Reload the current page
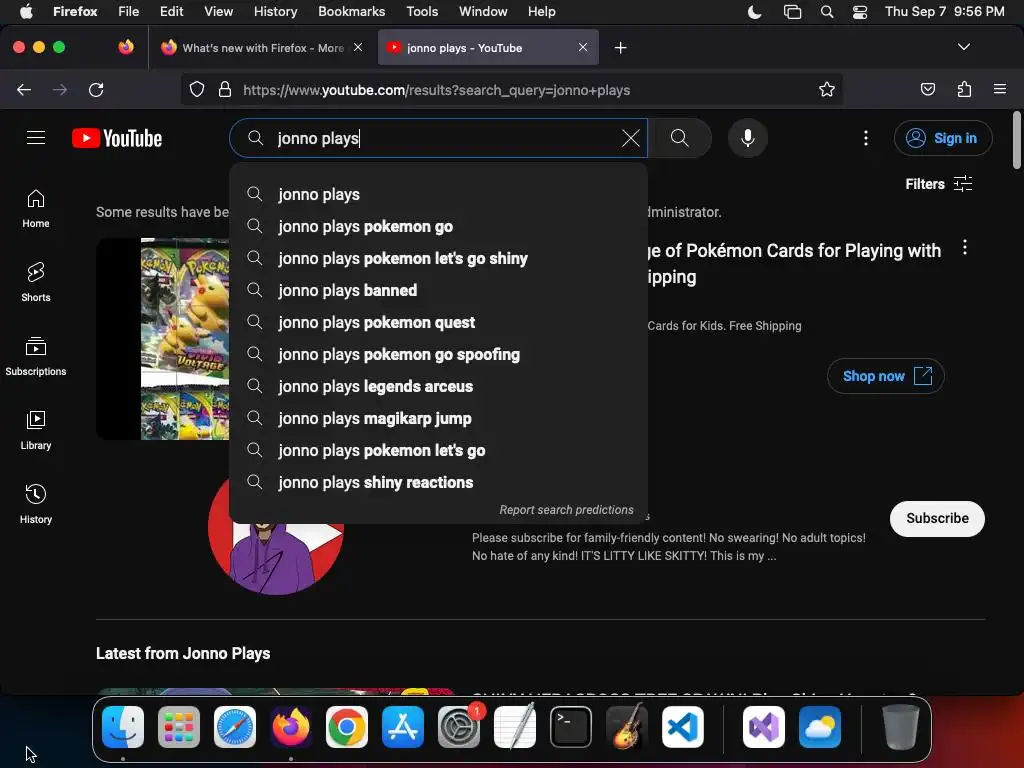 (x=96, y=89)
